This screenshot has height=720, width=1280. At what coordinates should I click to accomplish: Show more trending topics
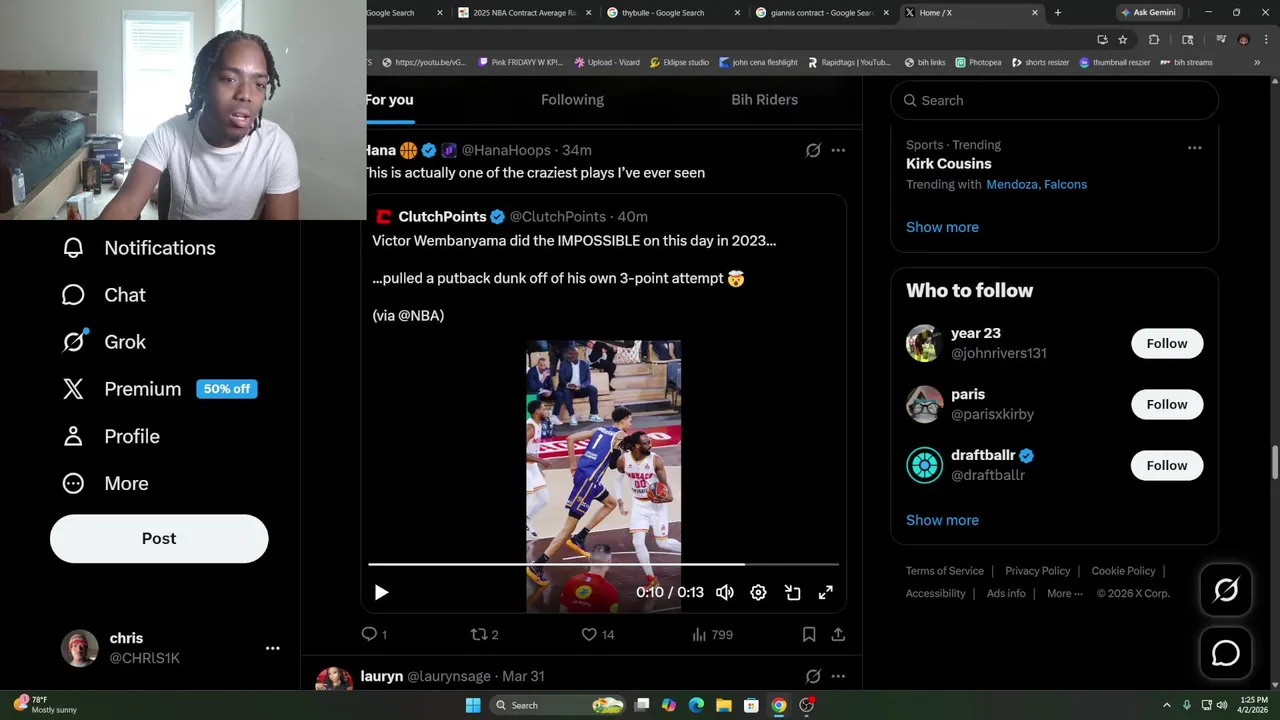[942, 227]
